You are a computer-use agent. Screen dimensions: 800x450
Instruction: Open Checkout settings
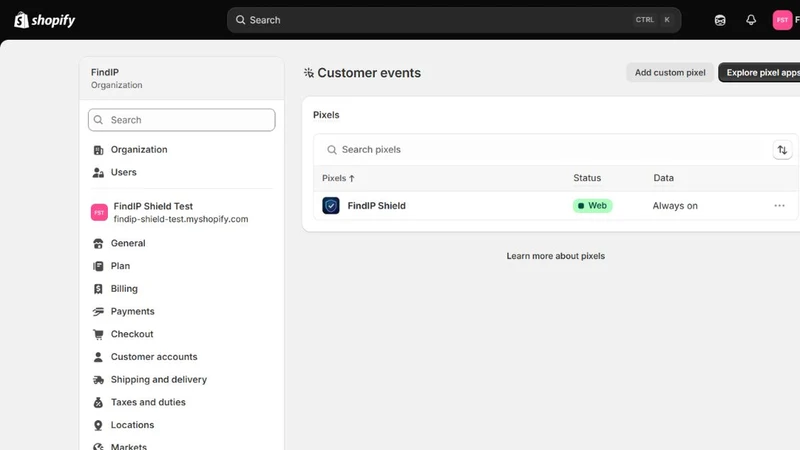[132, 334]
